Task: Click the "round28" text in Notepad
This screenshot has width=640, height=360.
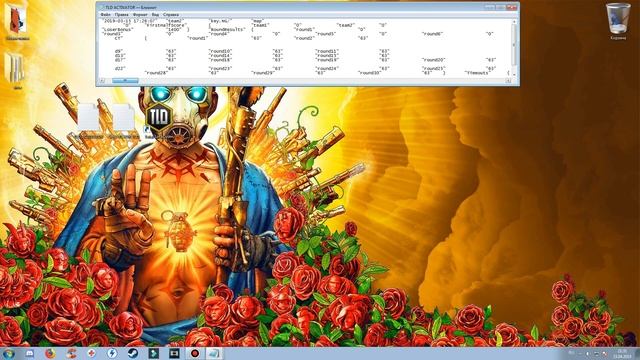Action: [157, 73]
